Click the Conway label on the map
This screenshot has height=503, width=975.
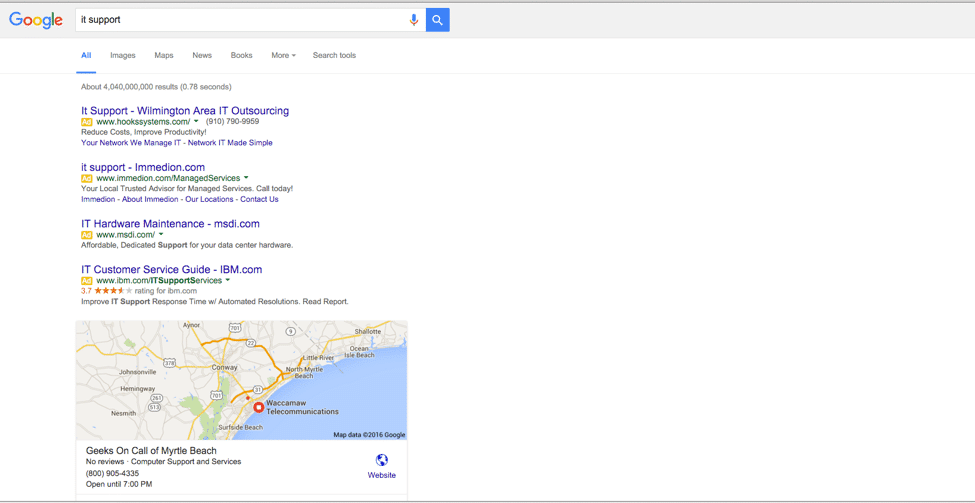point(225,367)
